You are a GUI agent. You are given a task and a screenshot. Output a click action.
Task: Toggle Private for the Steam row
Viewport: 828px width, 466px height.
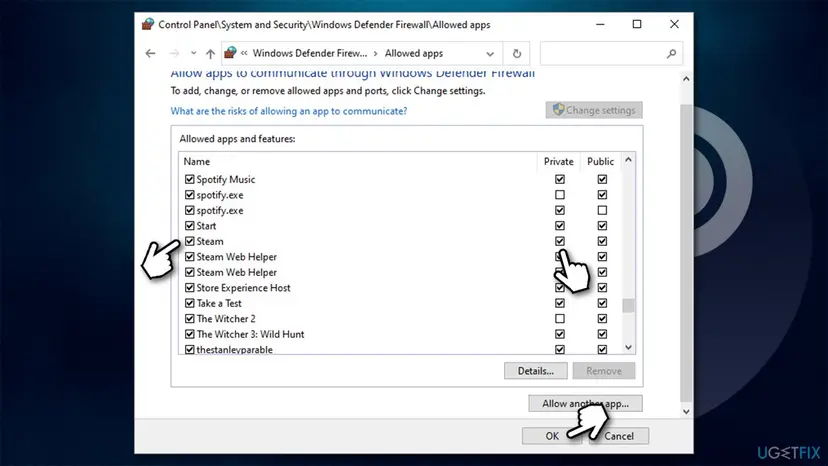[560, 241]
